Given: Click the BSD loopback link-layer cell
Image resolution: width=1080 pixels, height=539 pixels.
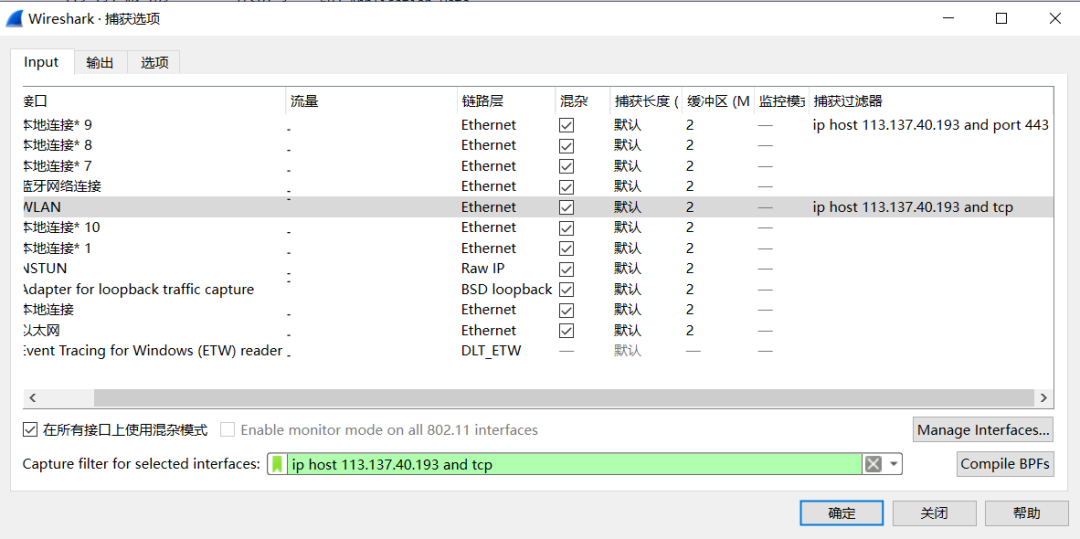Looking at the screenshot, I should pos(507,289).
